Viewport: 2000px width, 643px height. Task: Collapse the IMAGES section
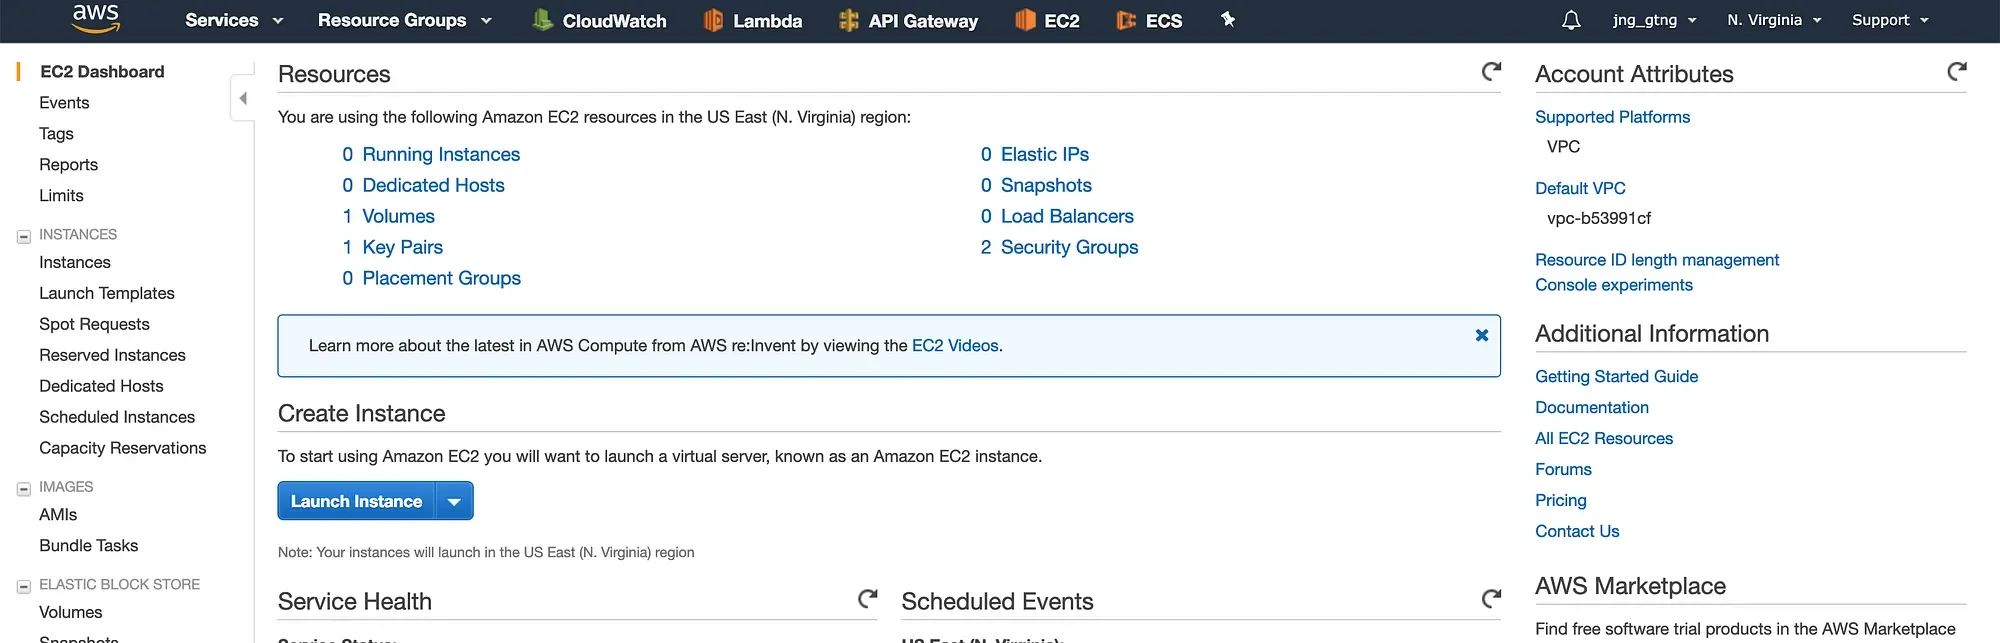click(22, 487)
